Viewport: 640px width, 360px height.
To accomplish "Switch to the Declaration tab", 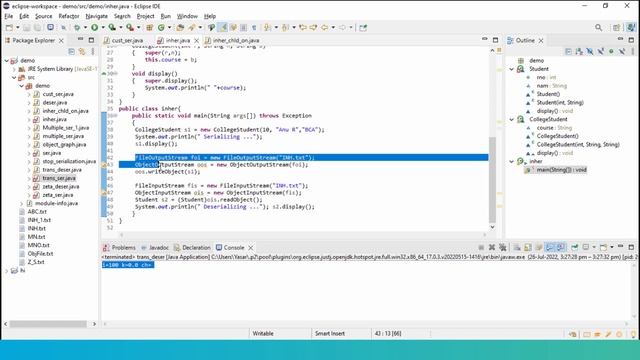I will point(192,247).
